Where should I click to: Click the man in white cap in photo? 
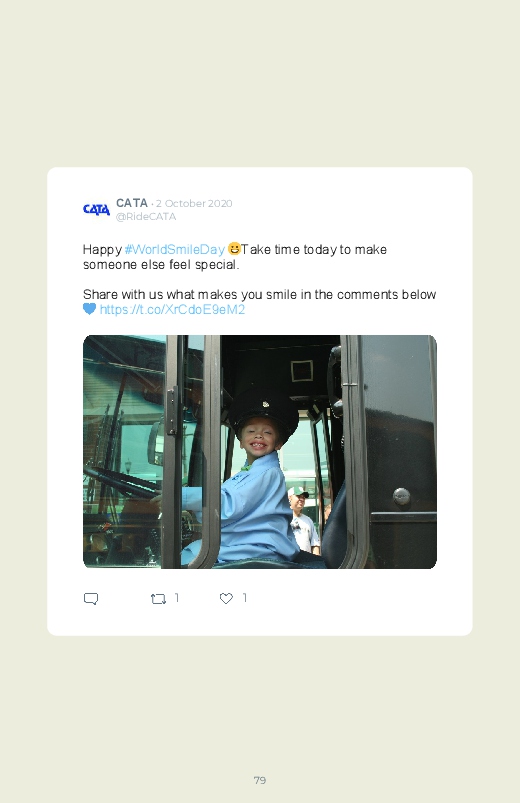click(x=303, y=520)
